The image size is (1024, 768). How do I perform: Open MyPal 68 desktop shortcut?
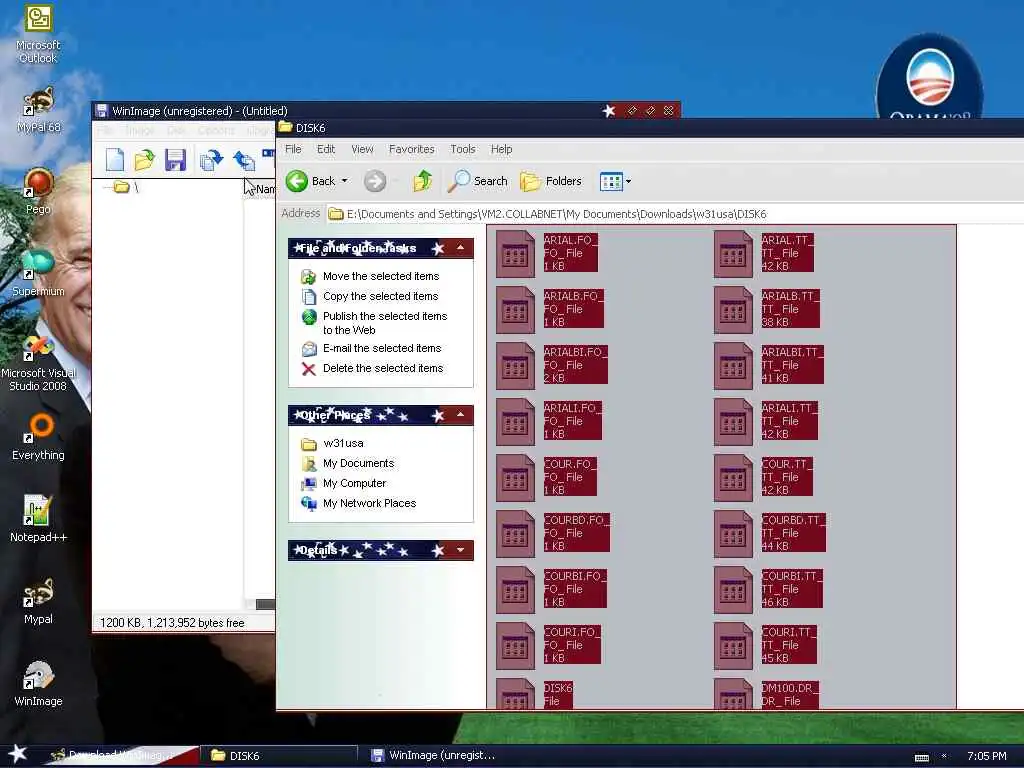(39, 110)
